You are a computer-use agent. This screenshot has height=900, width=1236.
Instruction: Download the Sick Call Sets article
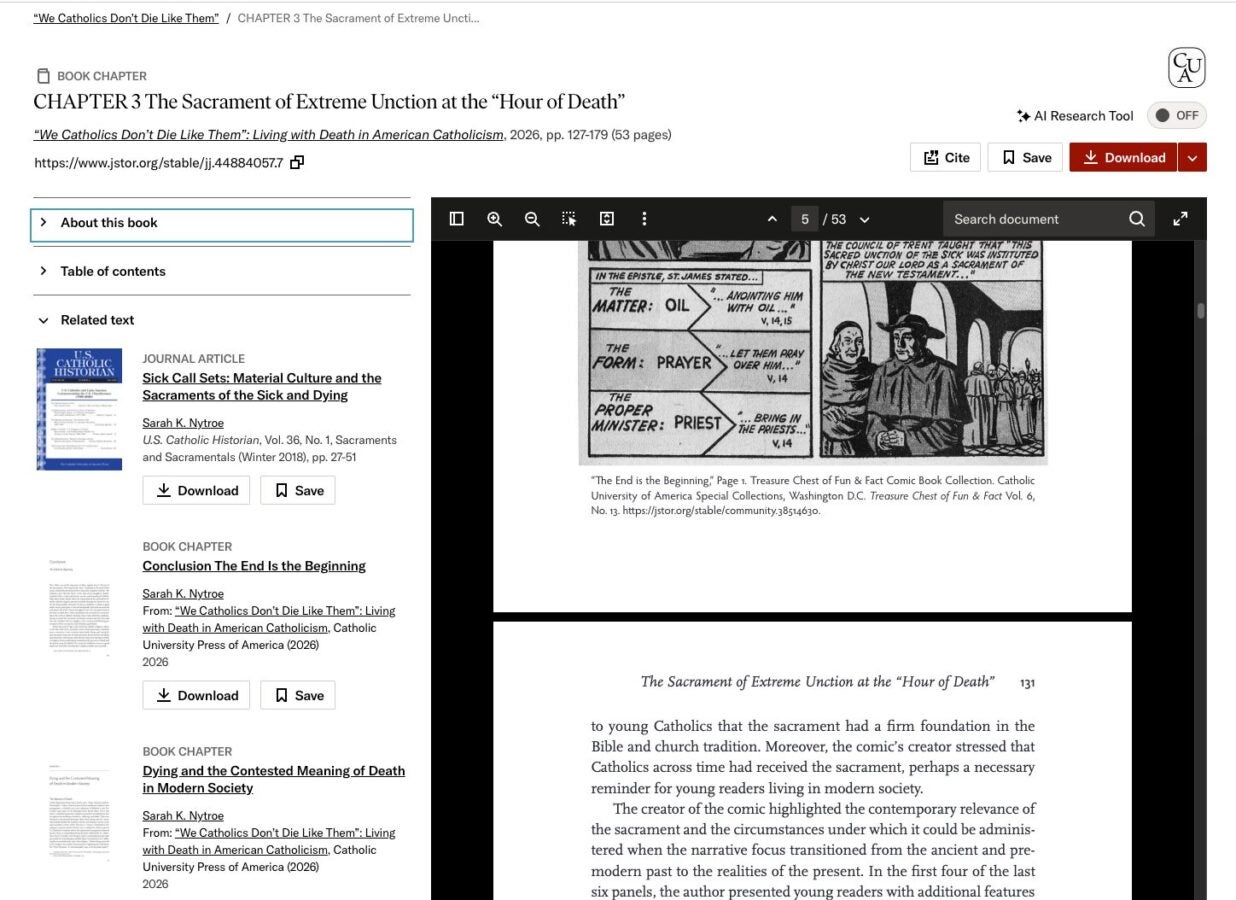click(x=196, y=490)
